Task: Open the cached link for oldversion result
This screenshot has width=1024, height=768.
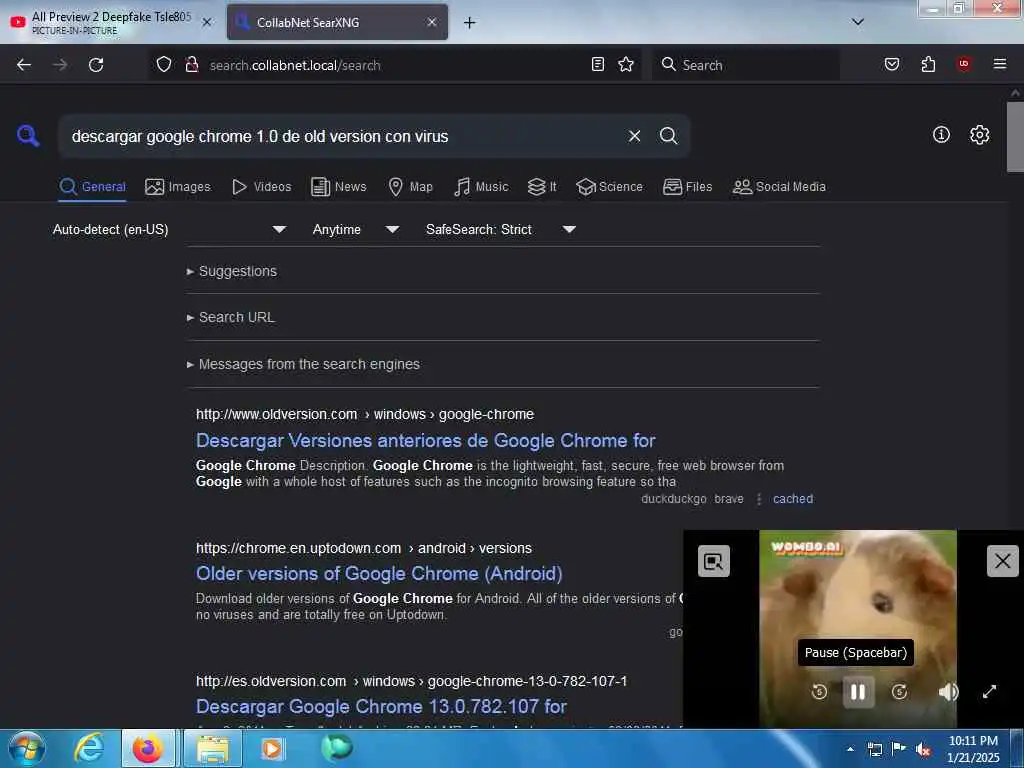Action: click(793, 499)
